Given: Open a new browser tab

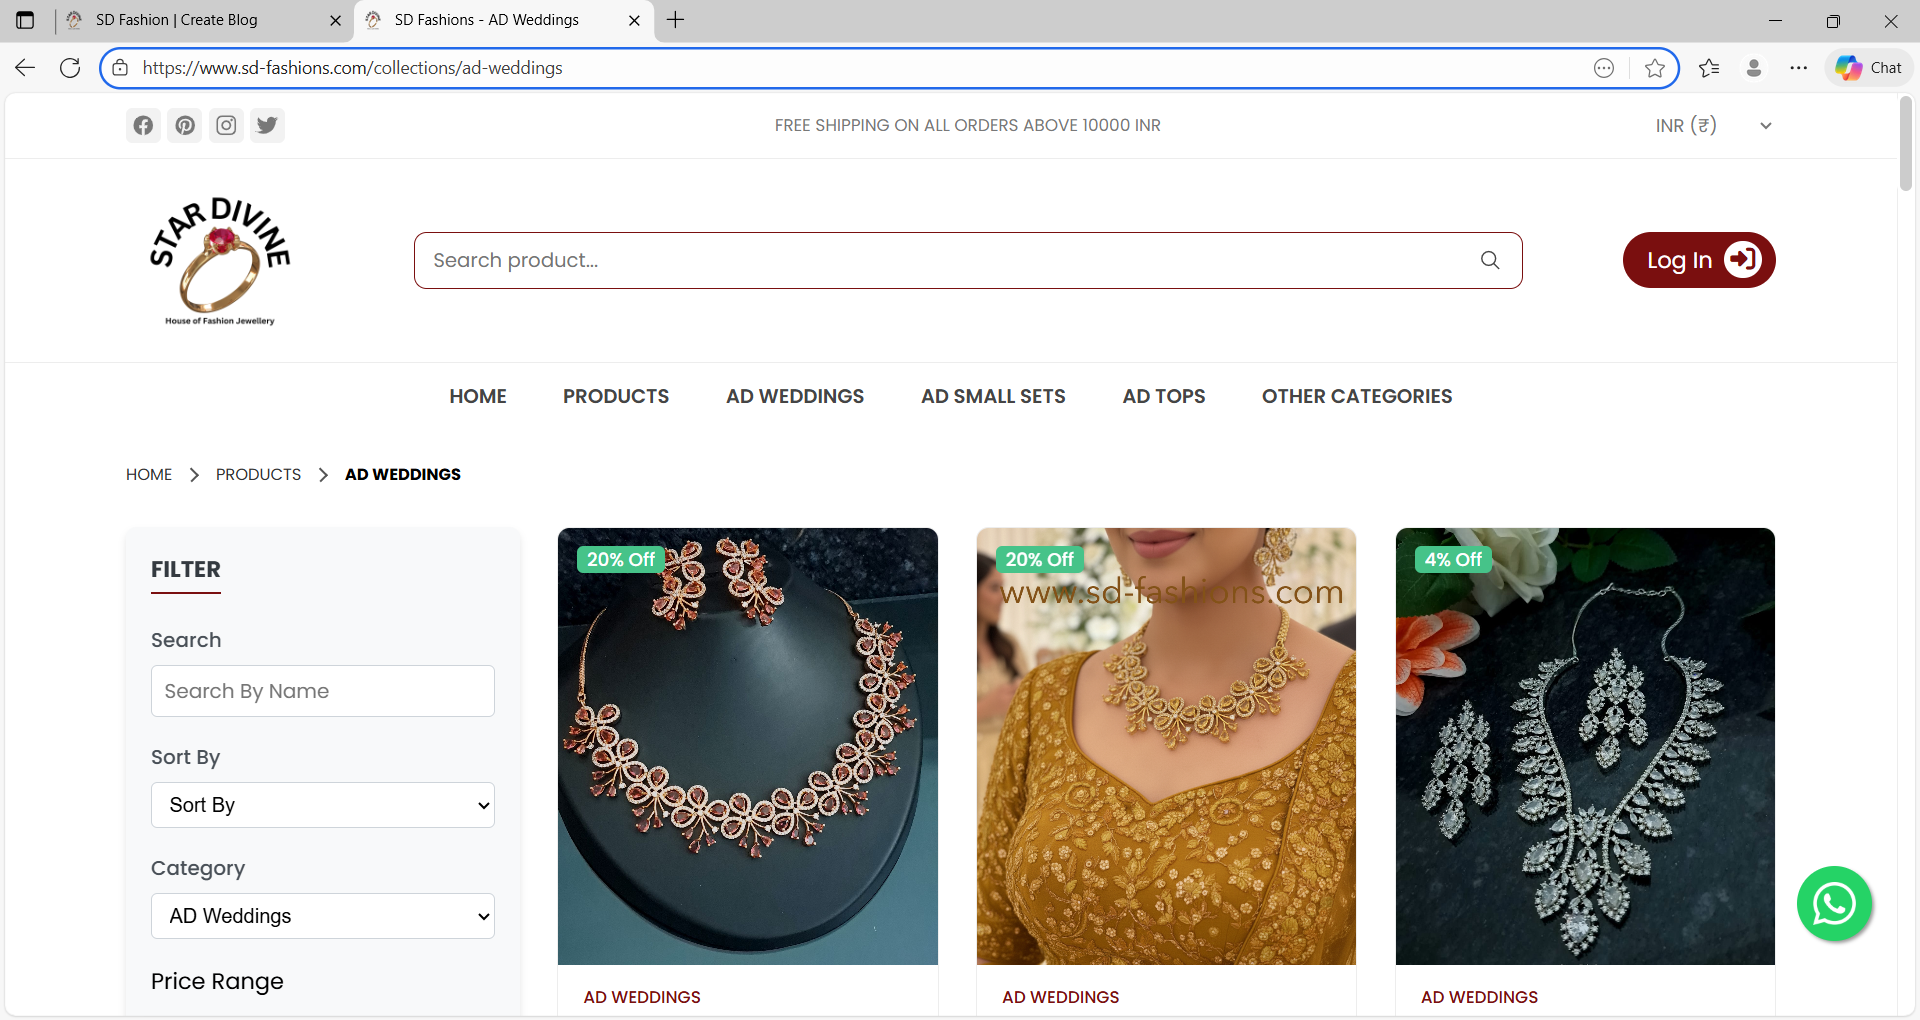Looking at the screenshot, I should (x=675, y=20).
